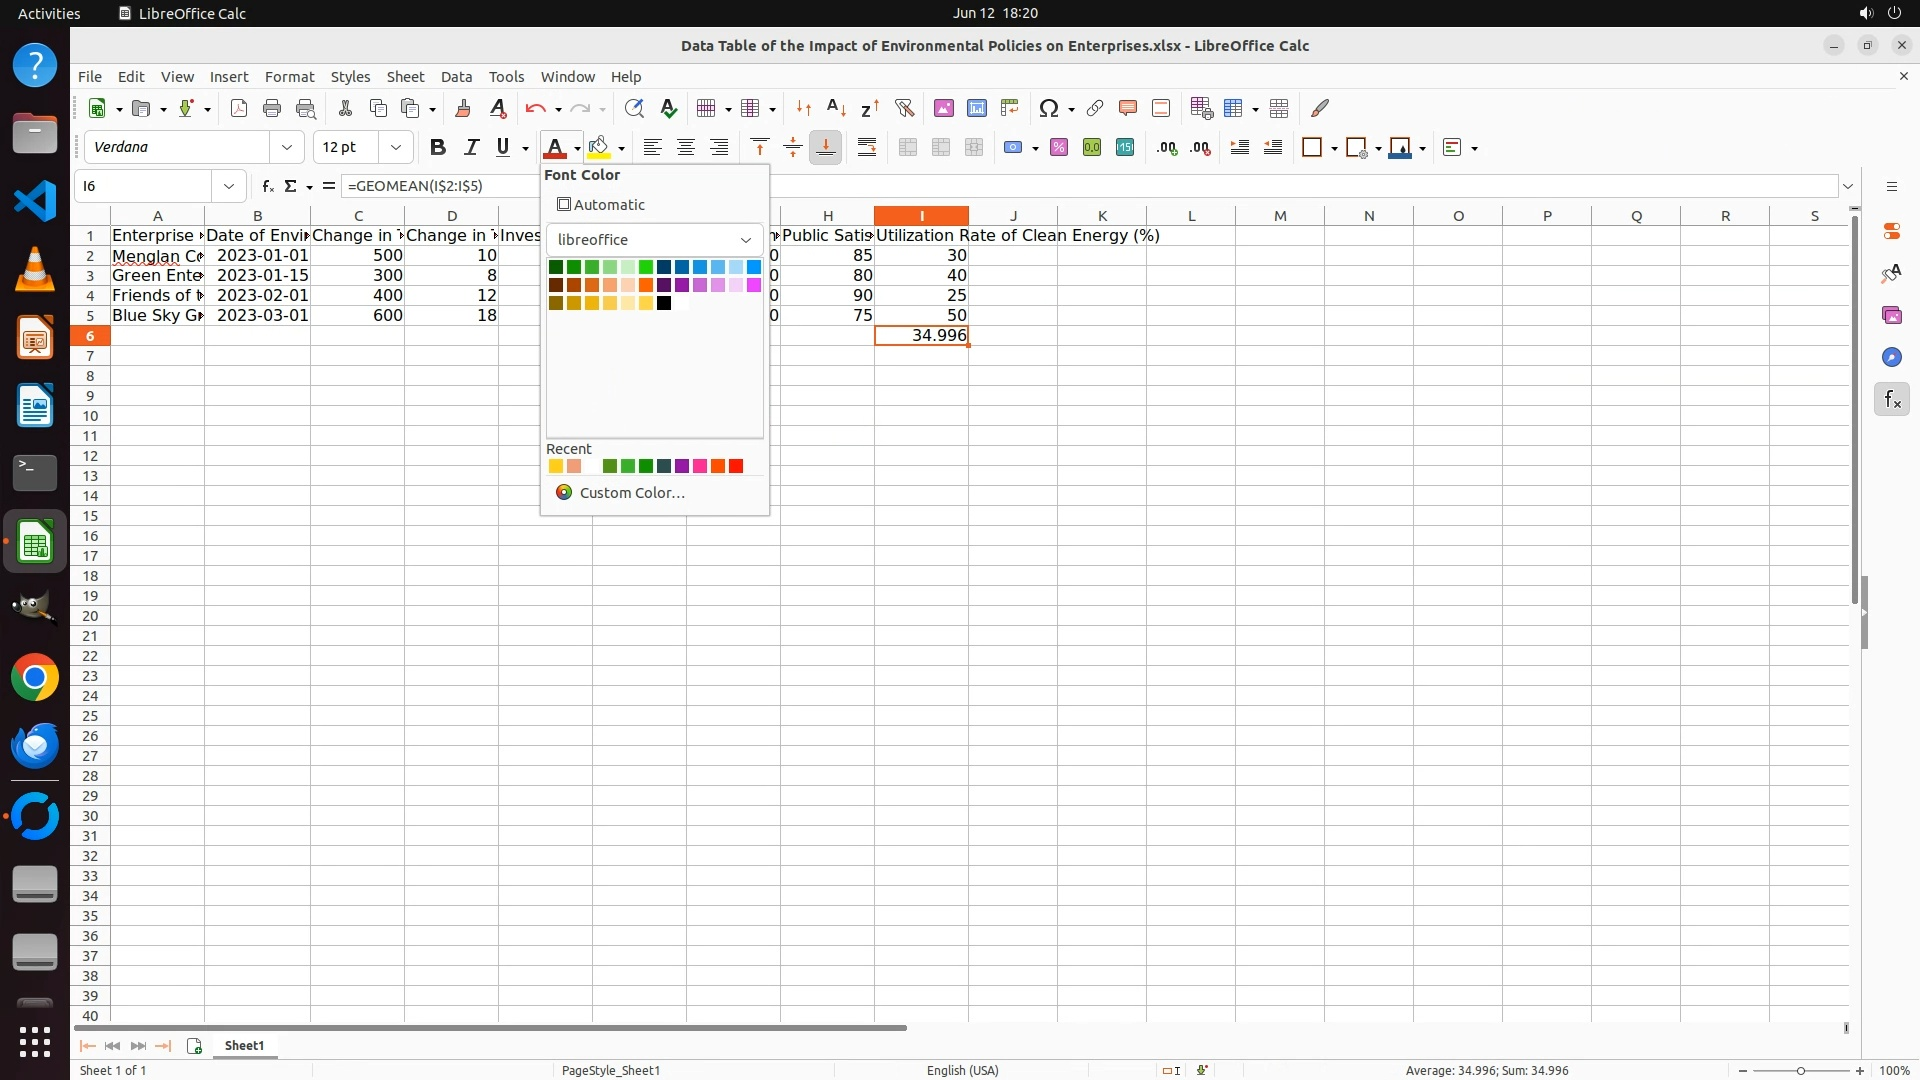Open the font name Verdana dropdown arrow
Image resolution: width=1920 pixels, height=1080 pixels.
pos(287,148)
